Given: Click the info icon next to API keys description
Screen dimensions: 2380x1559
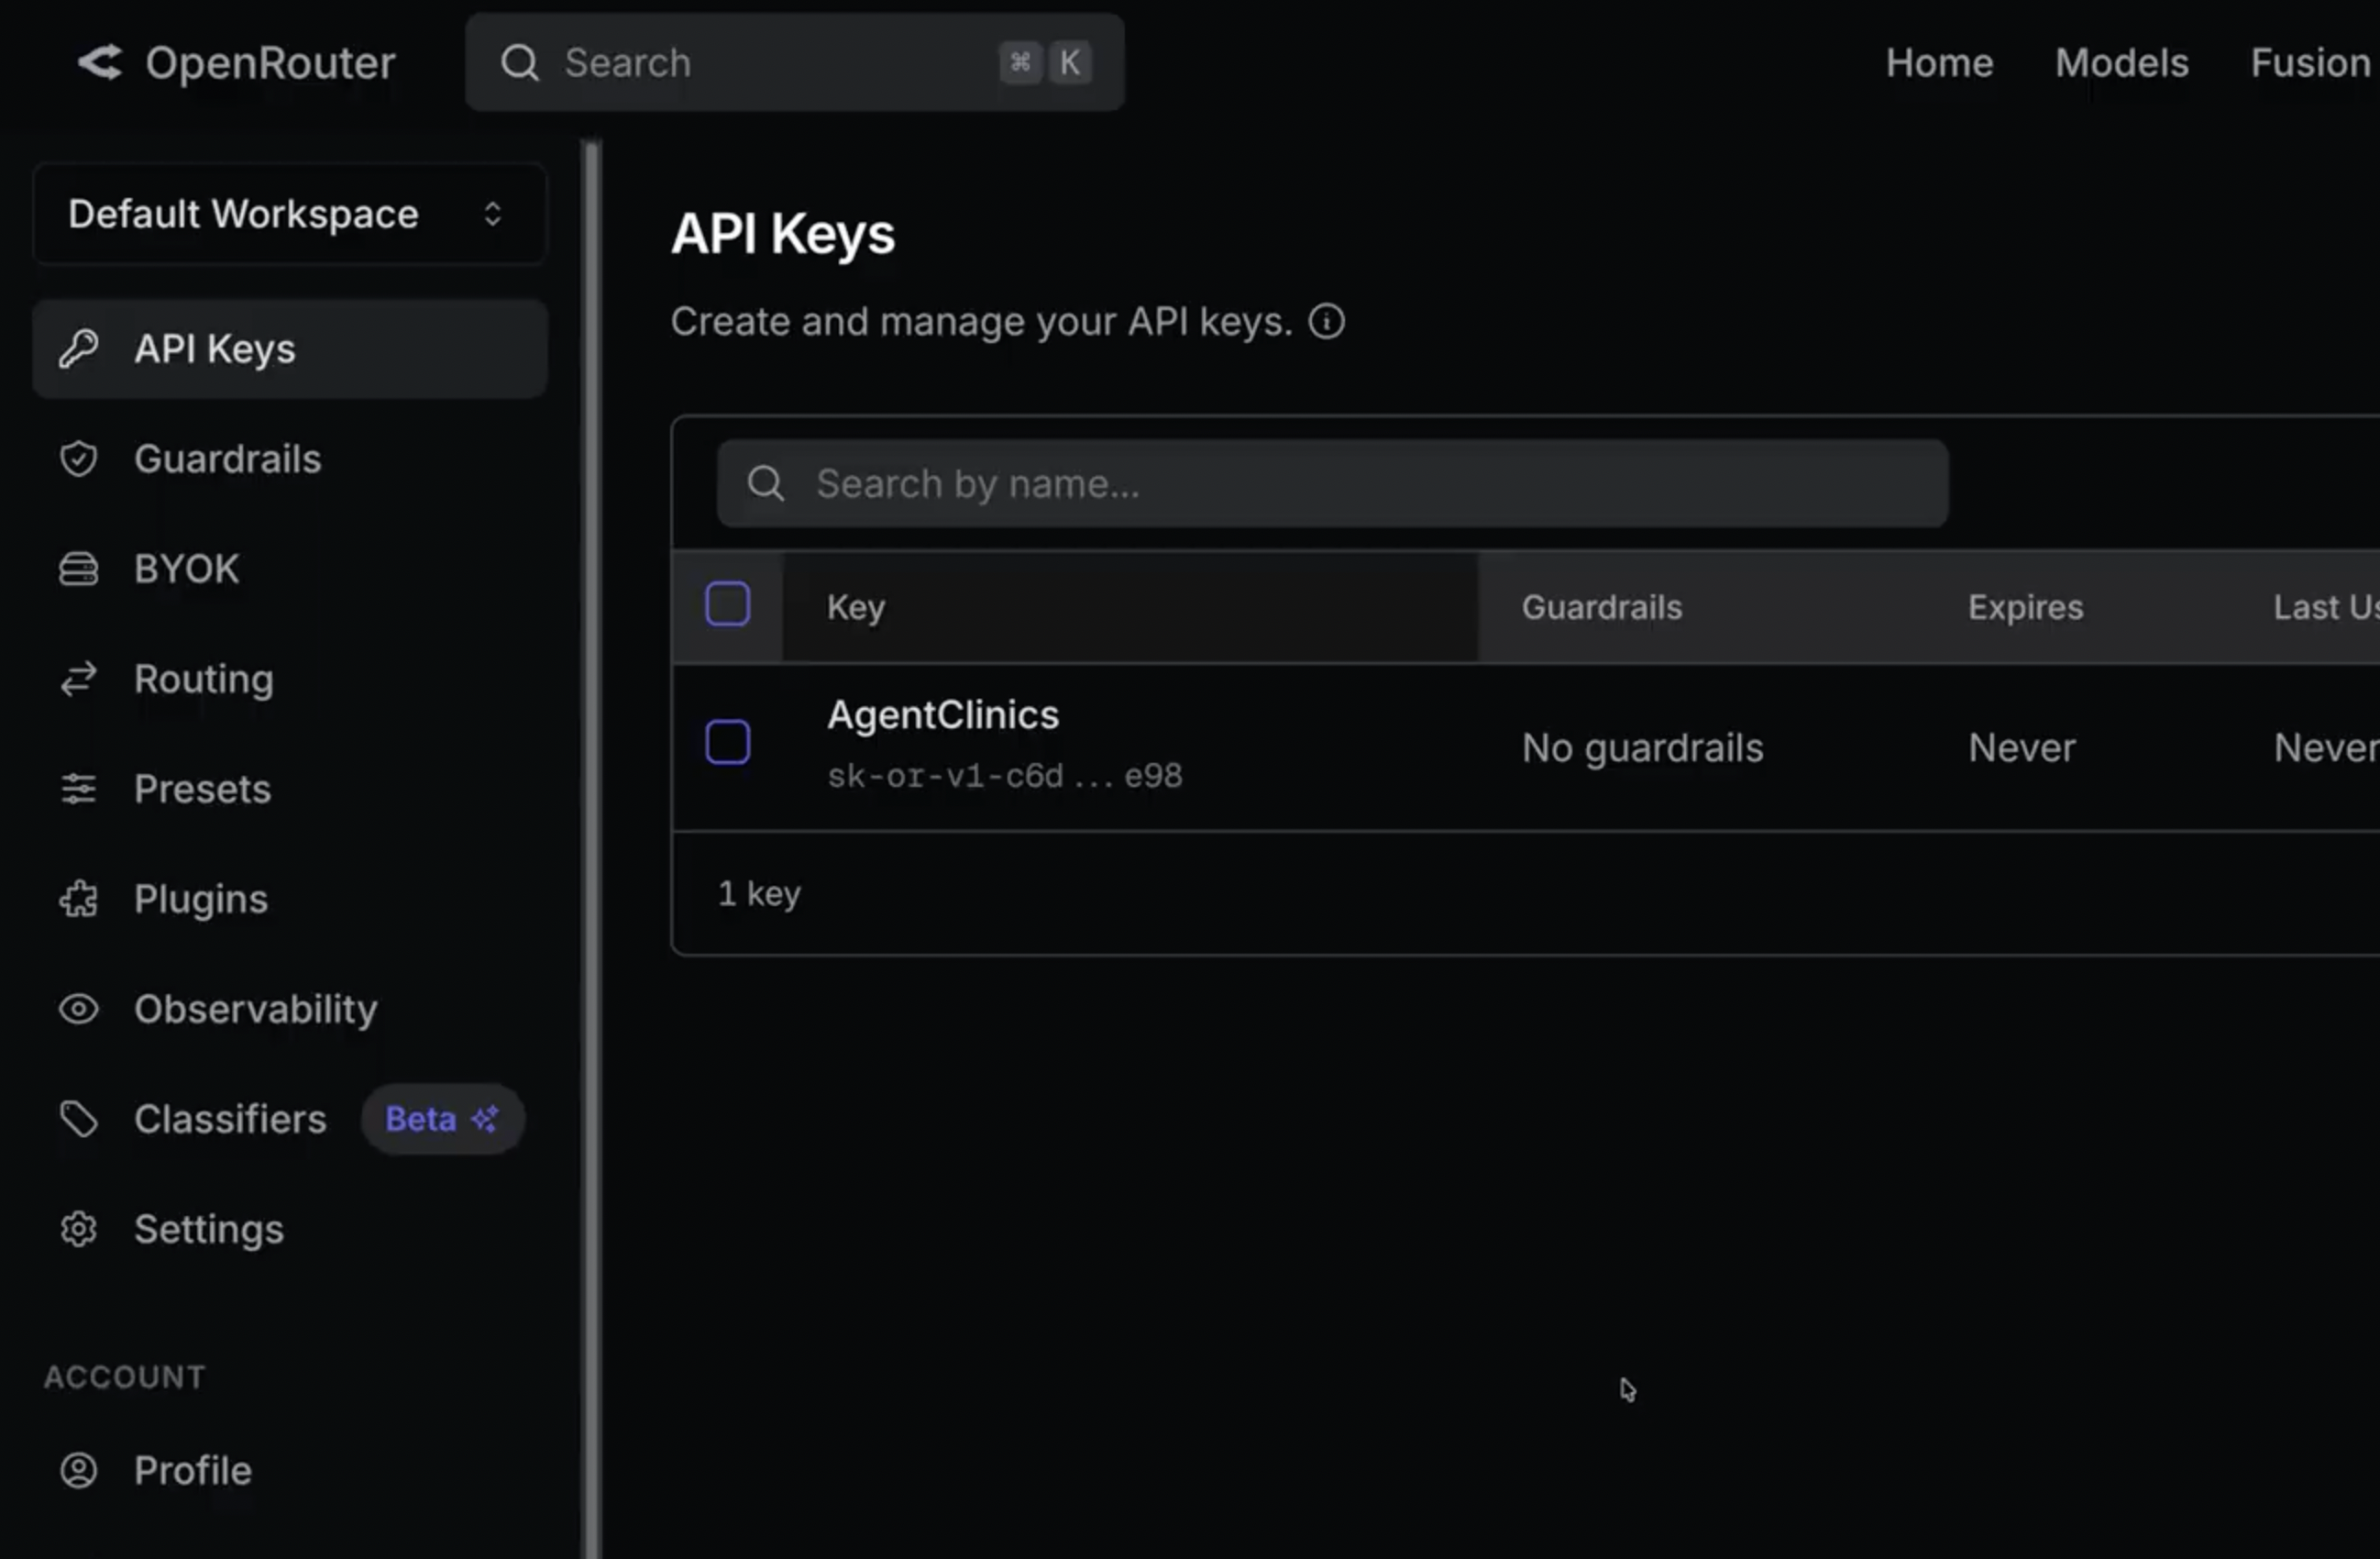Looking at the screenshot, I should coord(1327,322).
